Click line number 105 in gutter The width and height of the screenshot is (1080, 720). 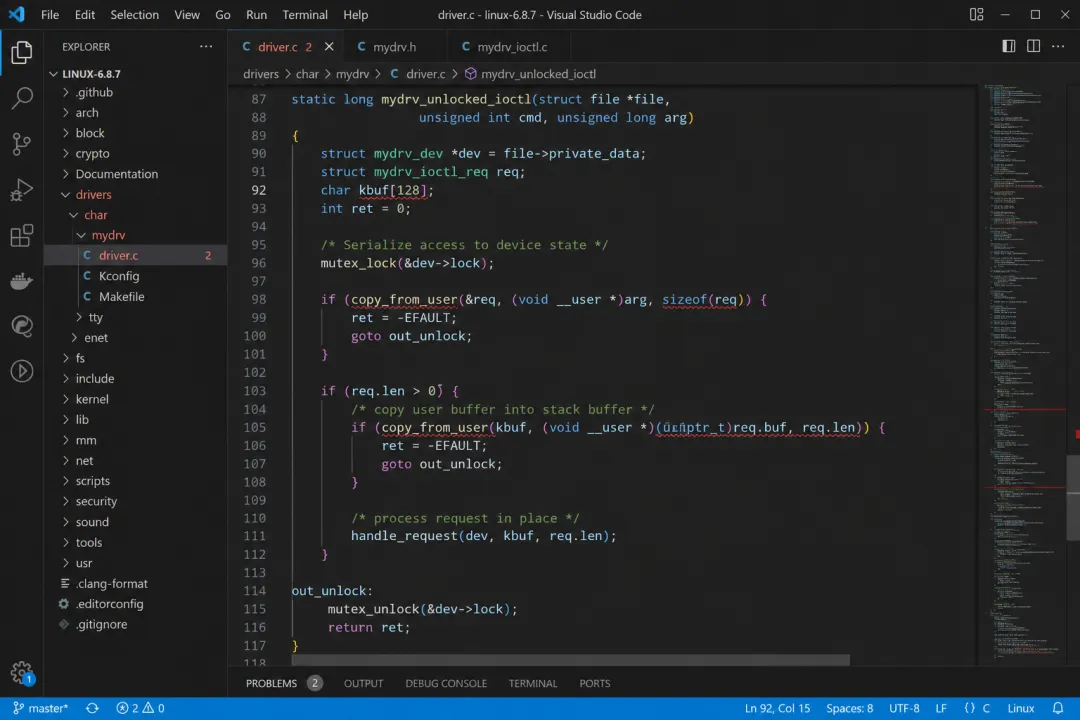[255, 427]
